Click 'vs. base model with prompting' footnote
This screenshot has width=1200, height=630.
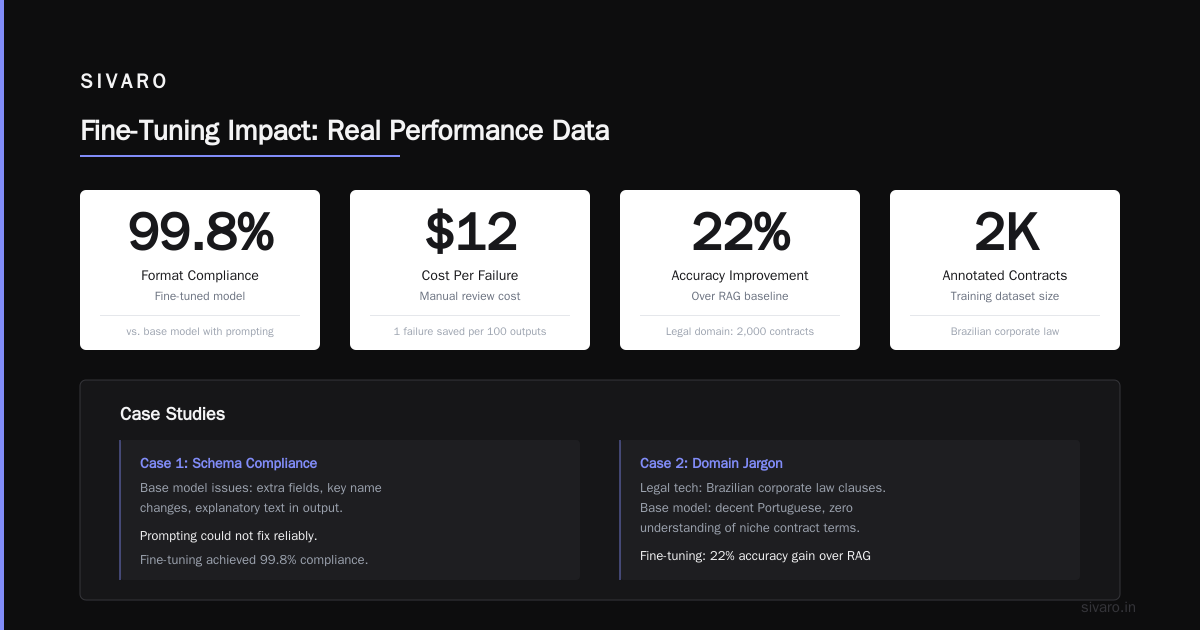pos(200,331)
